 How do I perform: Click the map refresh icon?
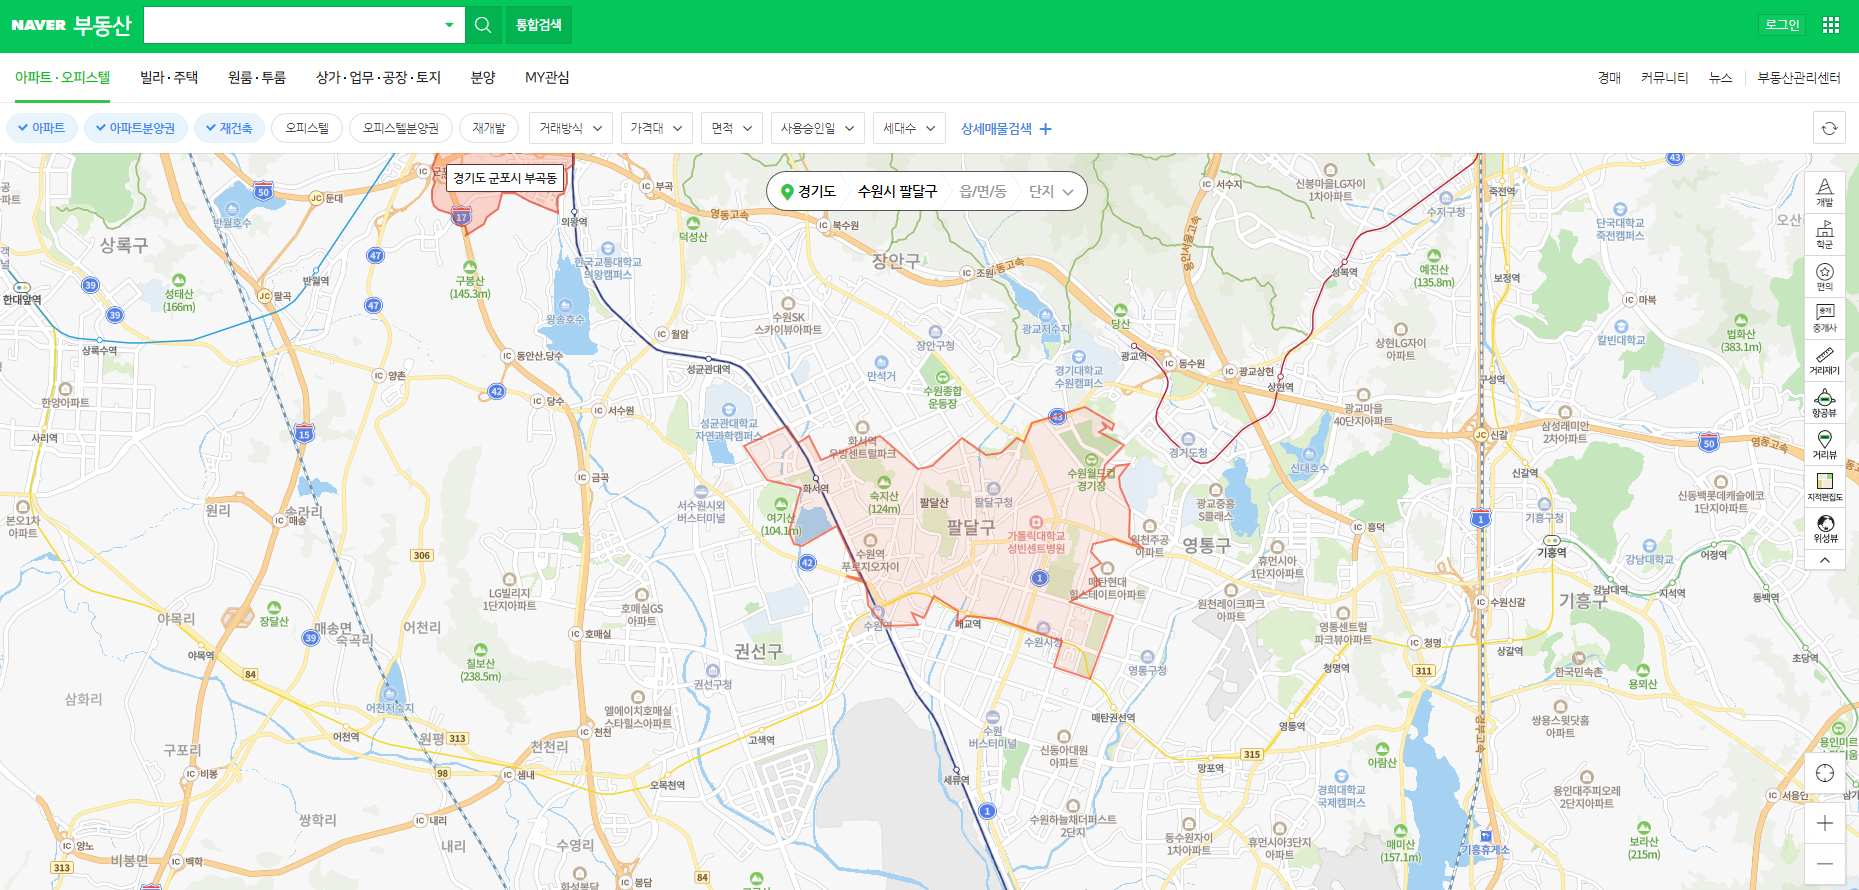click(x=1829, y=128)
